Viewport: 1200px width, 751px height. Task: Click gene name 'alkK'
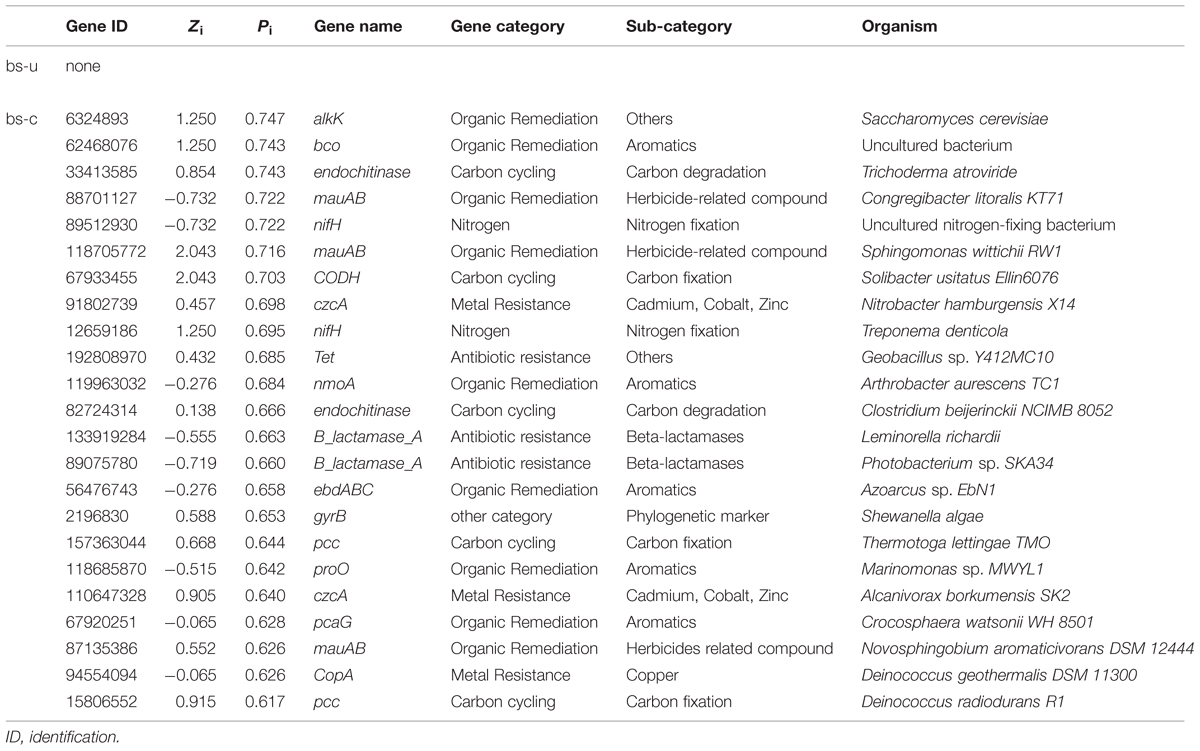click(329, 119)
